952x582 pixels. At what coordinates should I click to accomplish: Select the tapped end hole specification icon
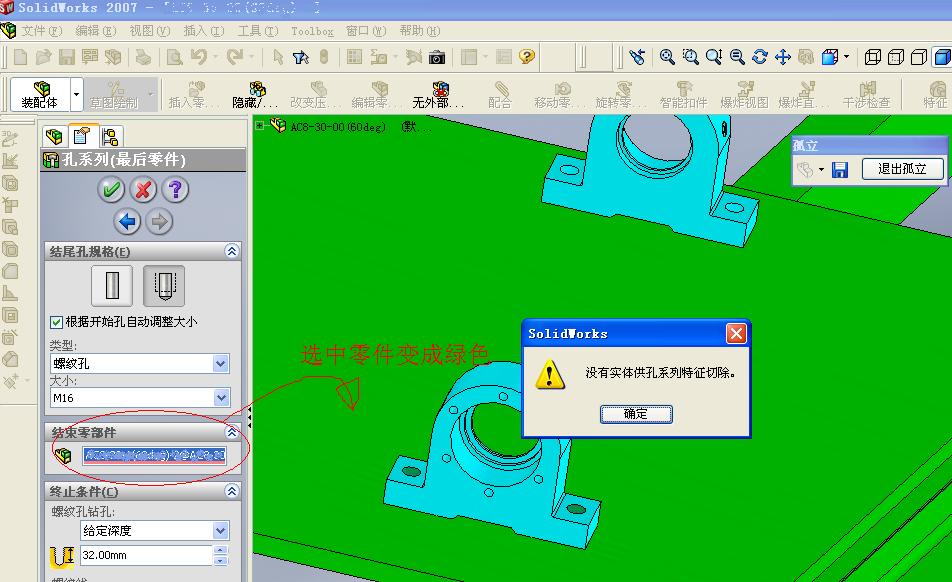[164, 285]
